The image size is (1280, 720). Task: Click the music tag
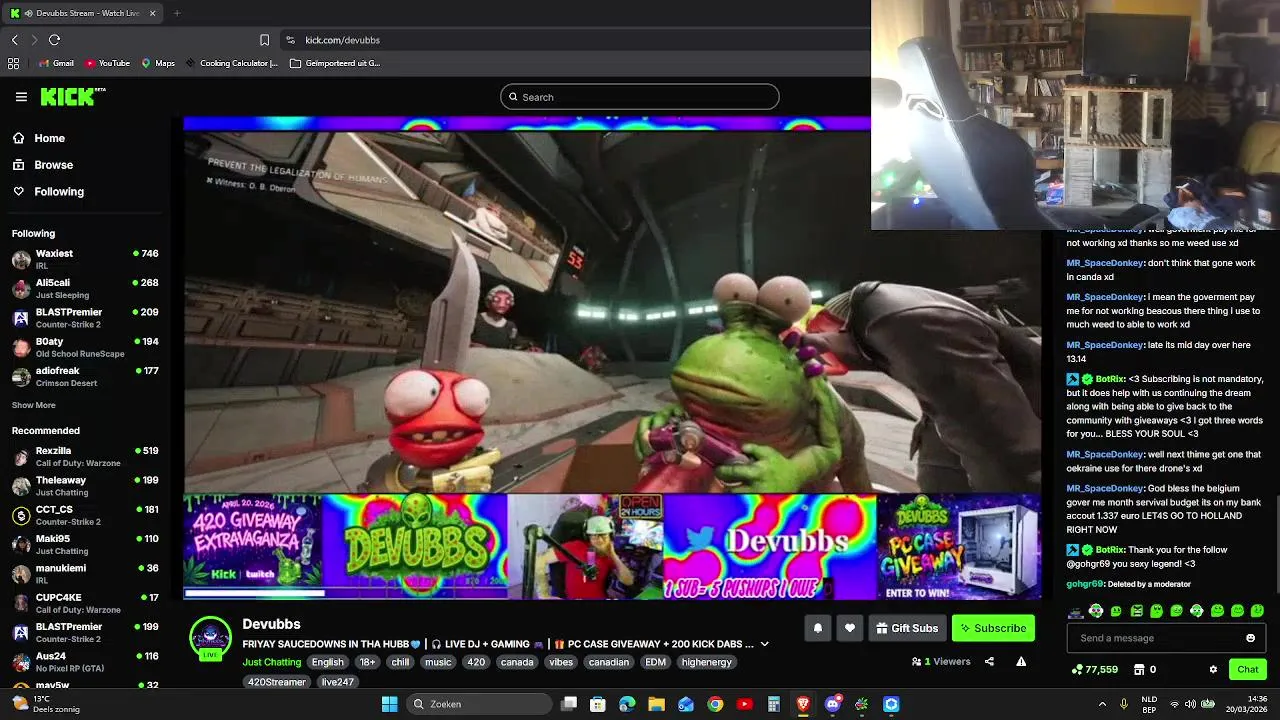438,662
